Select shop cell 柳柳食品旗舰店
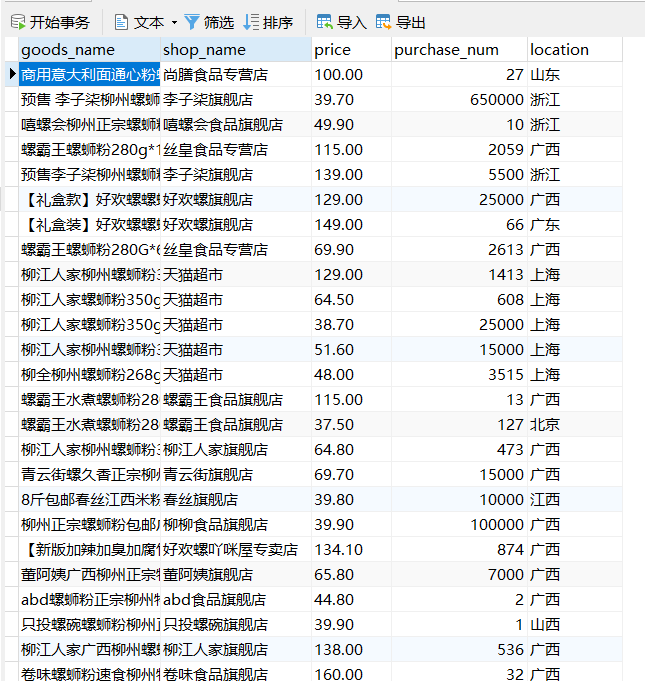 pyautogui.click(x=236, y=524)
